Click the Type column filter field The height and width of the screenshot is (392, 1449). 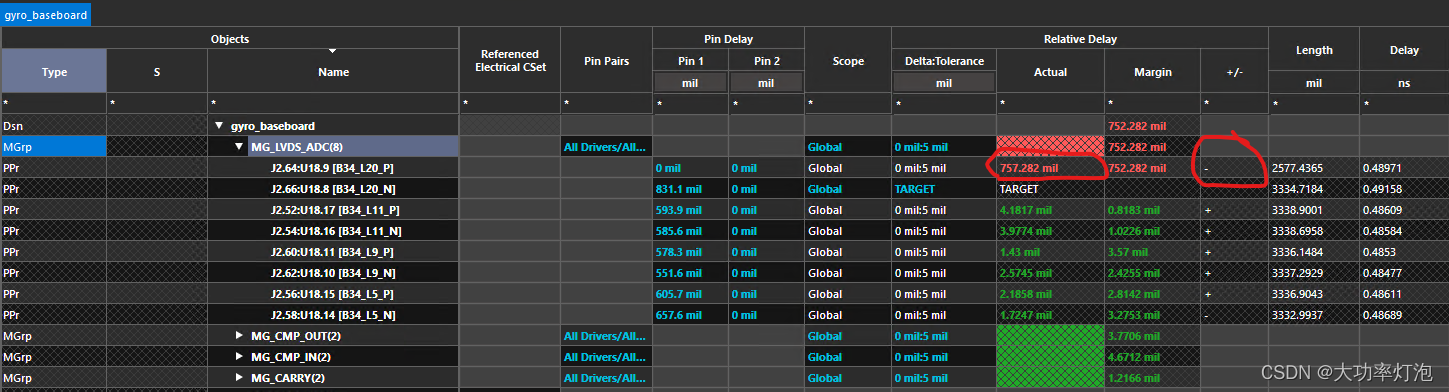[54, 104]
